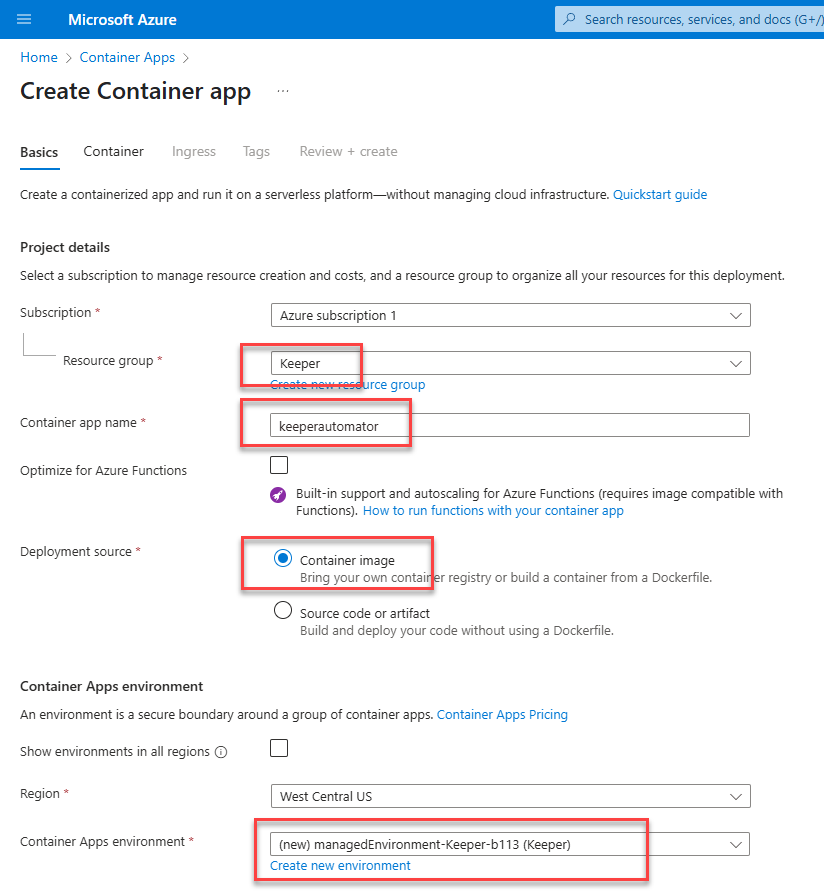Image resolution: width=824 pixels, height=893 pixels.
Task: Click the info icon next to Show environments
Action: [221, 752]
